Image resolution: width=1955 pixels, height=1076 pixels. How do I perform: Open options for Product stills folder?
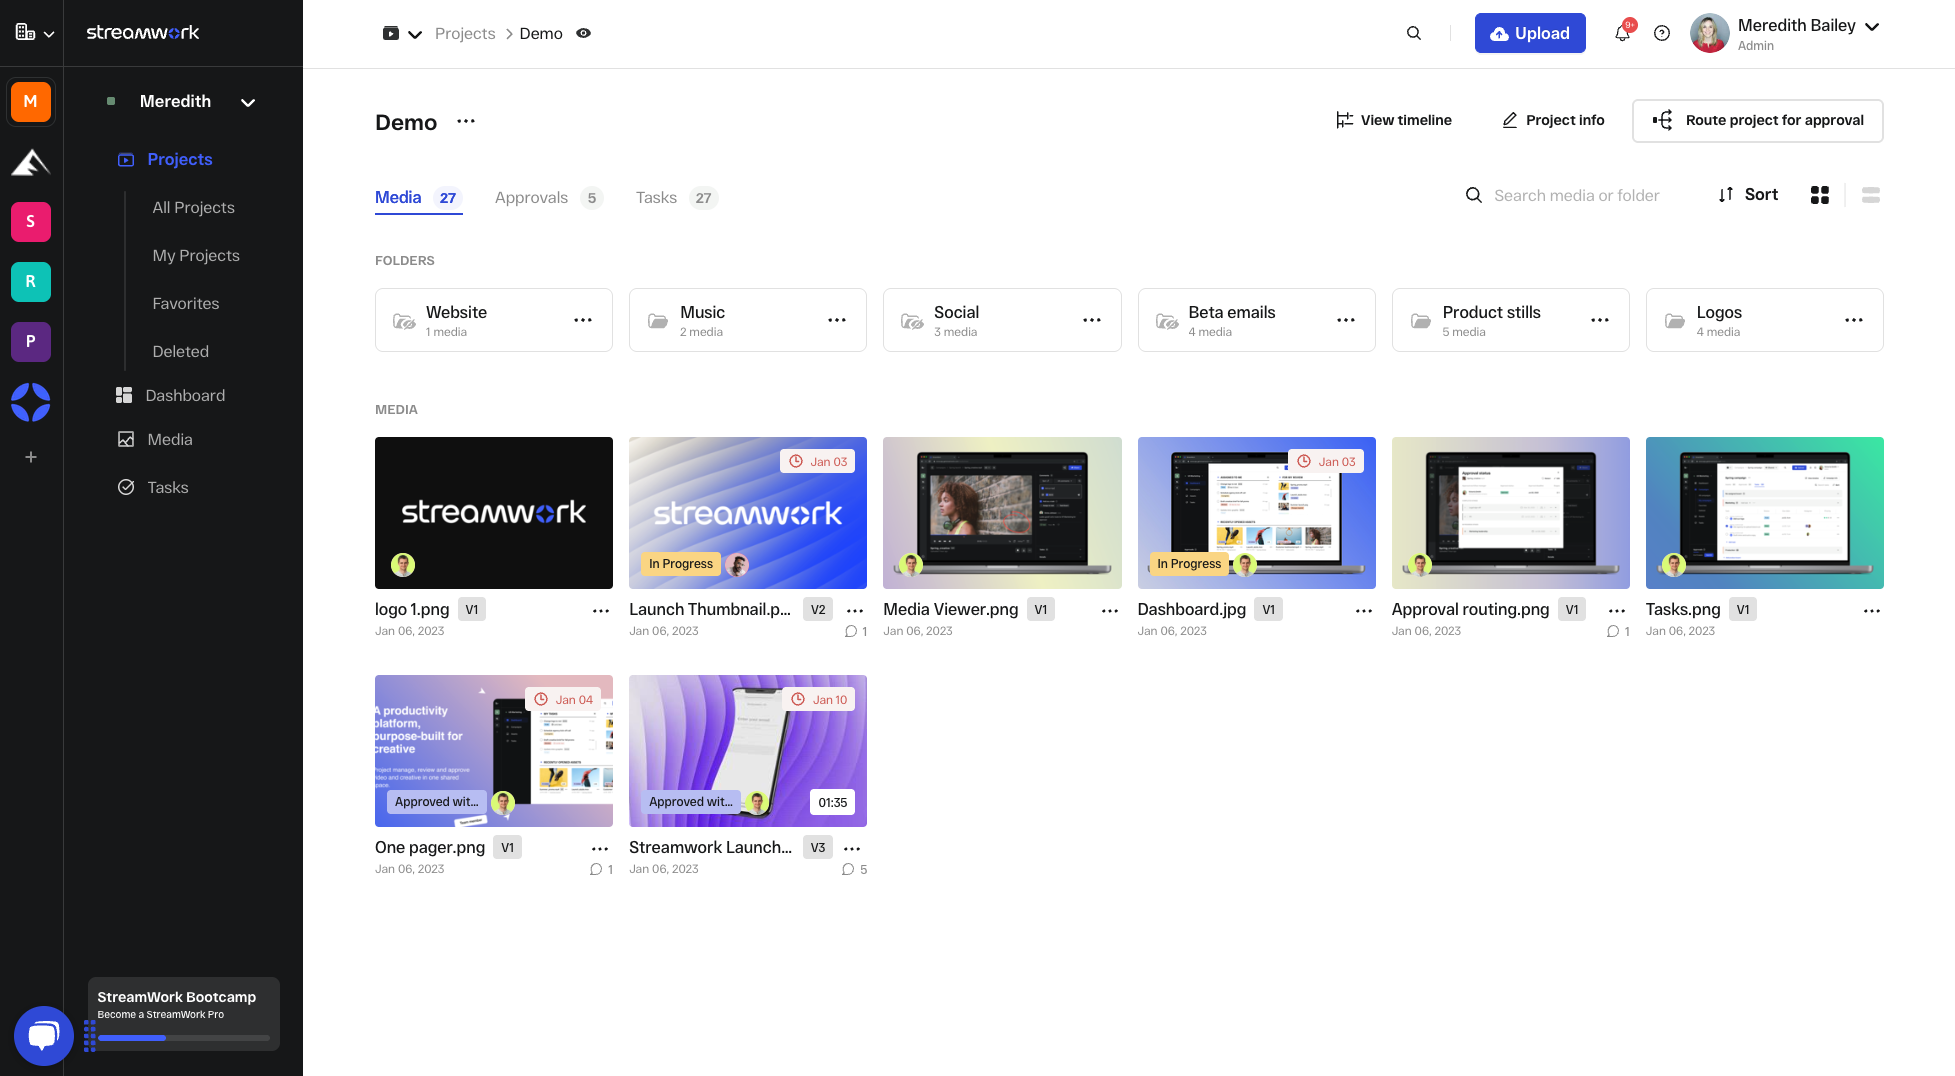[x=1600, y=320]
